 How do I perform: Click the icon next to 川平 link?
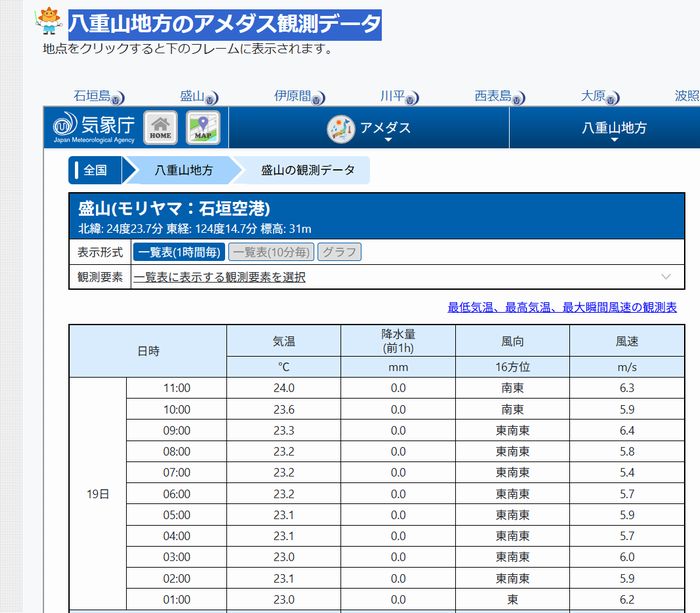click(412, 98)
